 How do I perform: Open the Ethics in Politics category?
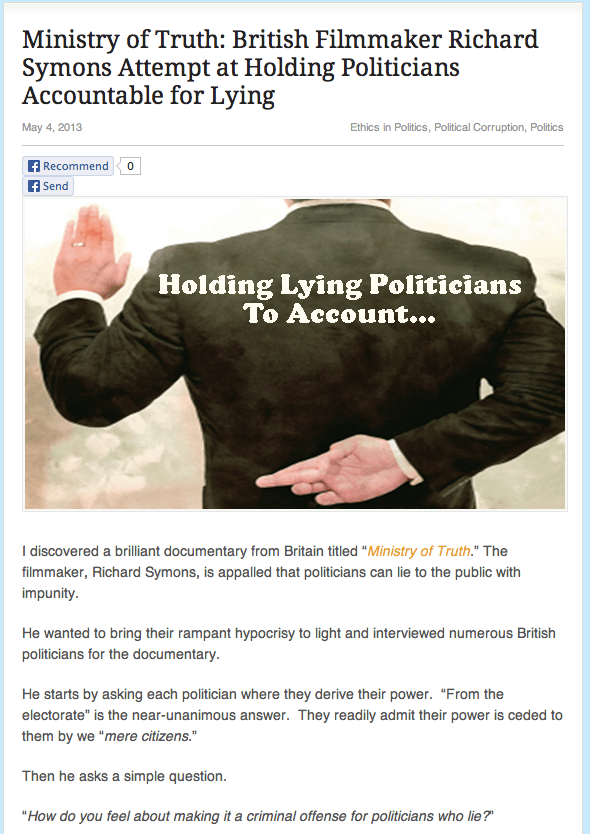click(x=389, y=127)
